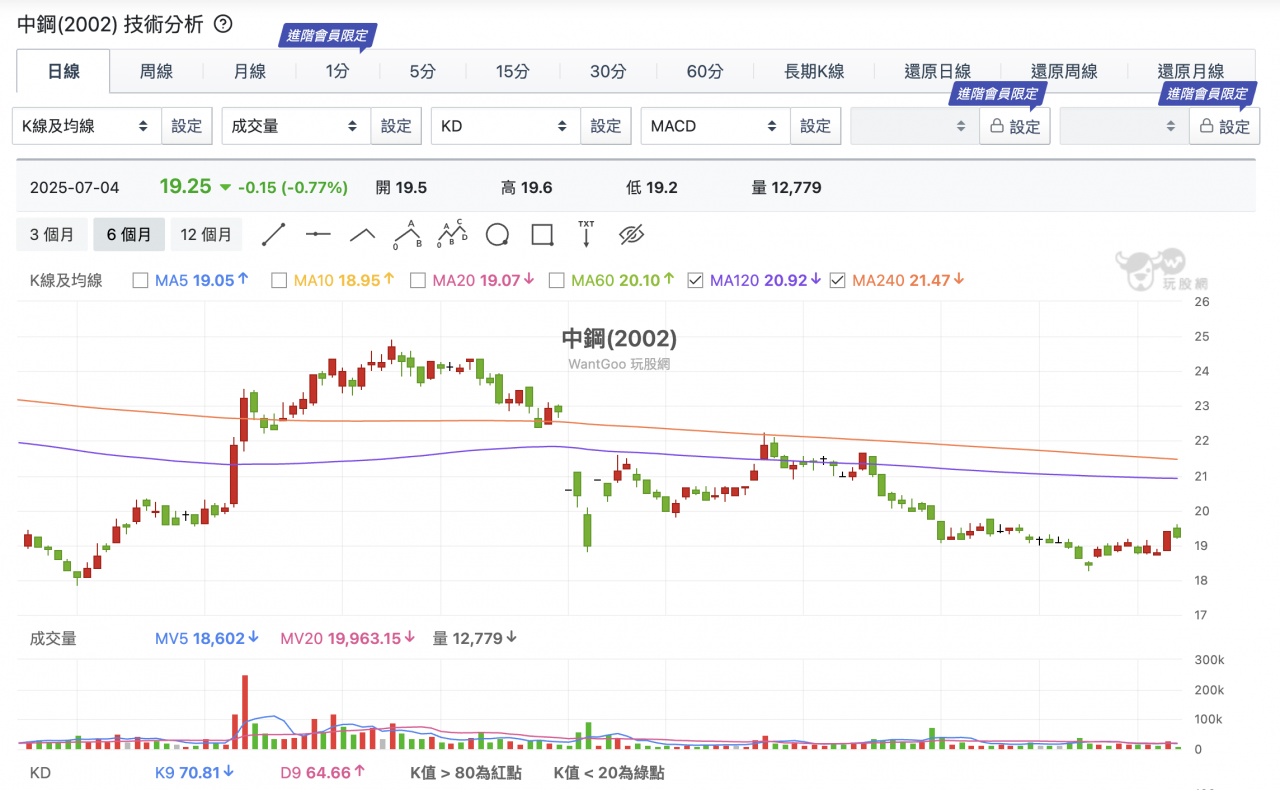Open the first locked empty indicator dropdown
Viewport: 1280px width, 790px height.
click(x=915, y=126)
